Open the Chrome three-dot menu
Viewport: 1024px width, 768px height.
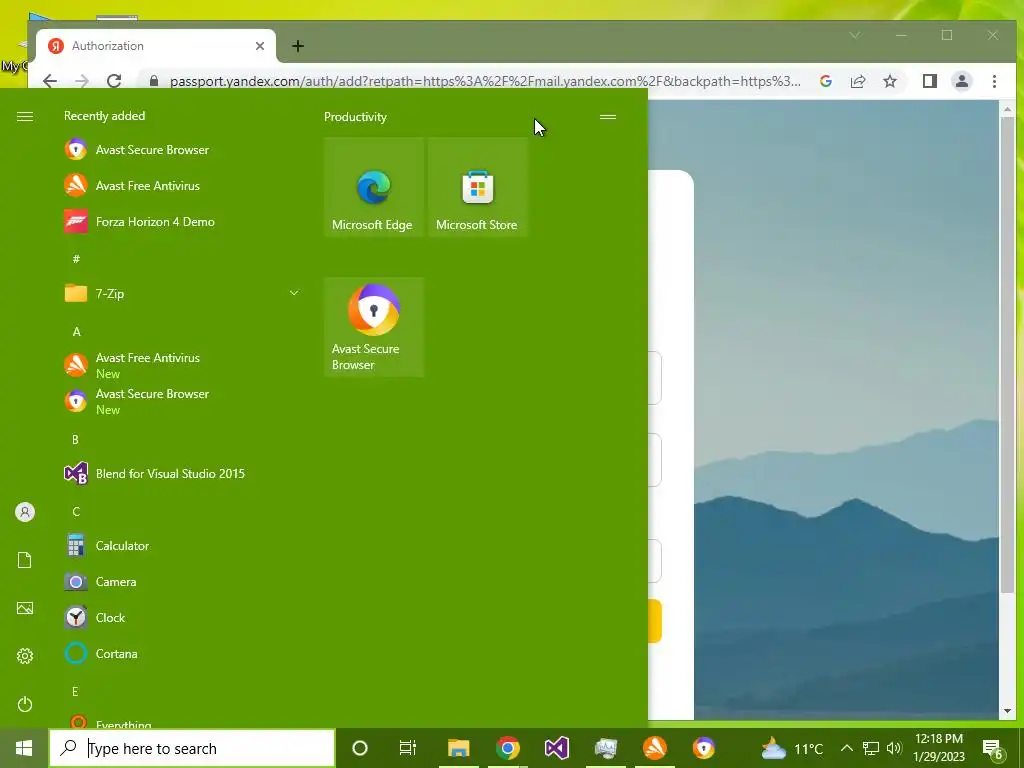pos(994,81)
